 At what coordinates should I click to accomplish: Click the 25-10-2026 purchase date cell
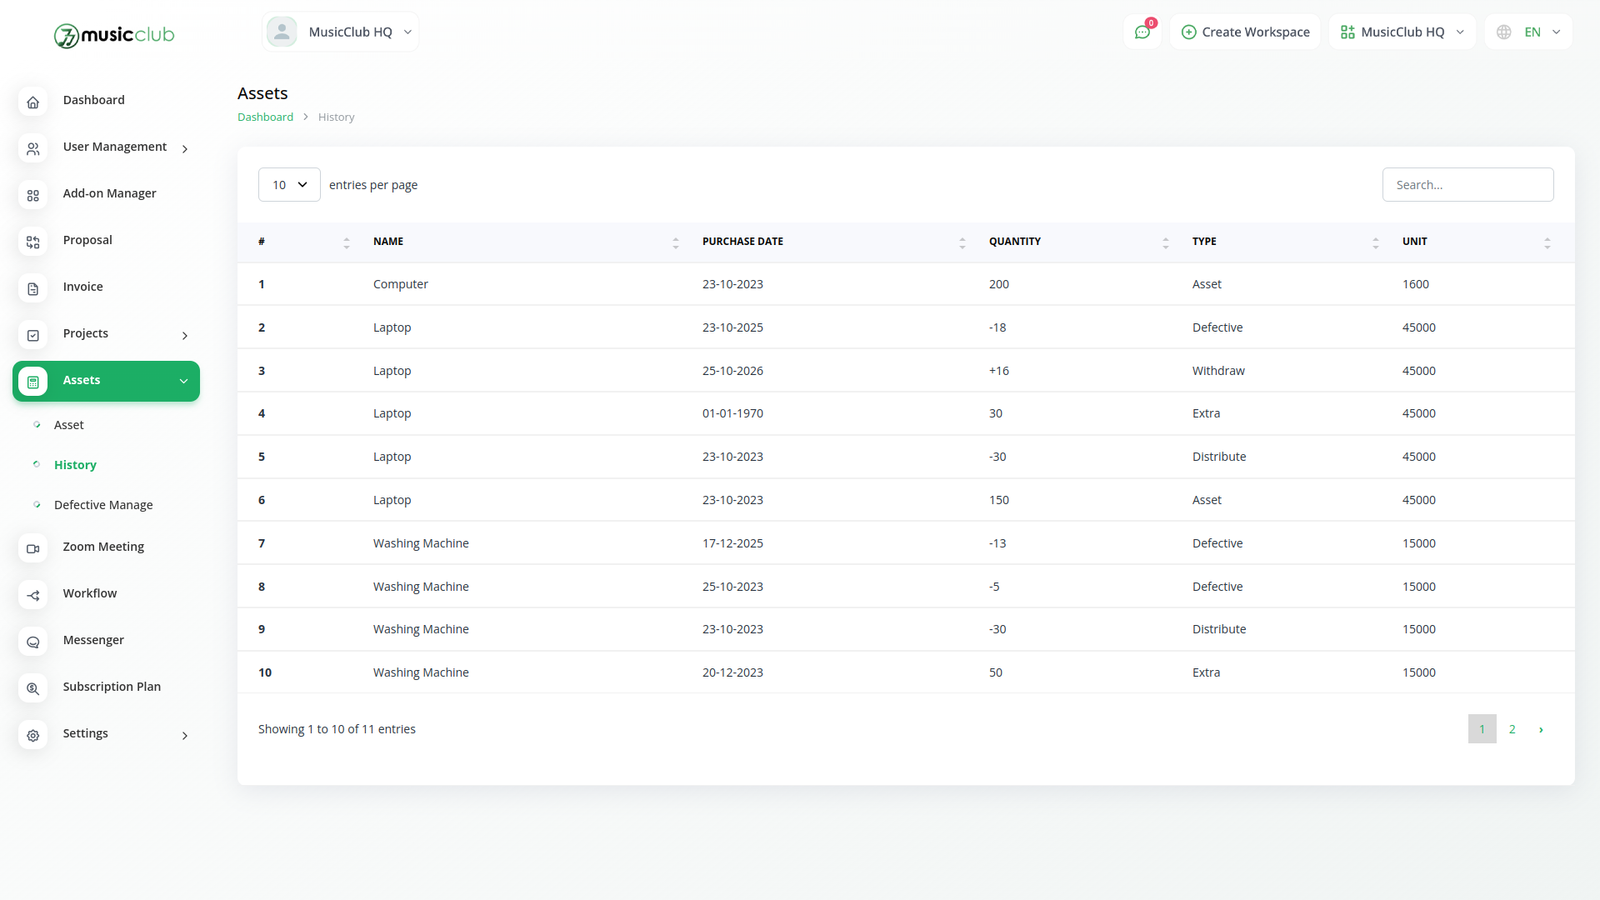click(733, 371)
